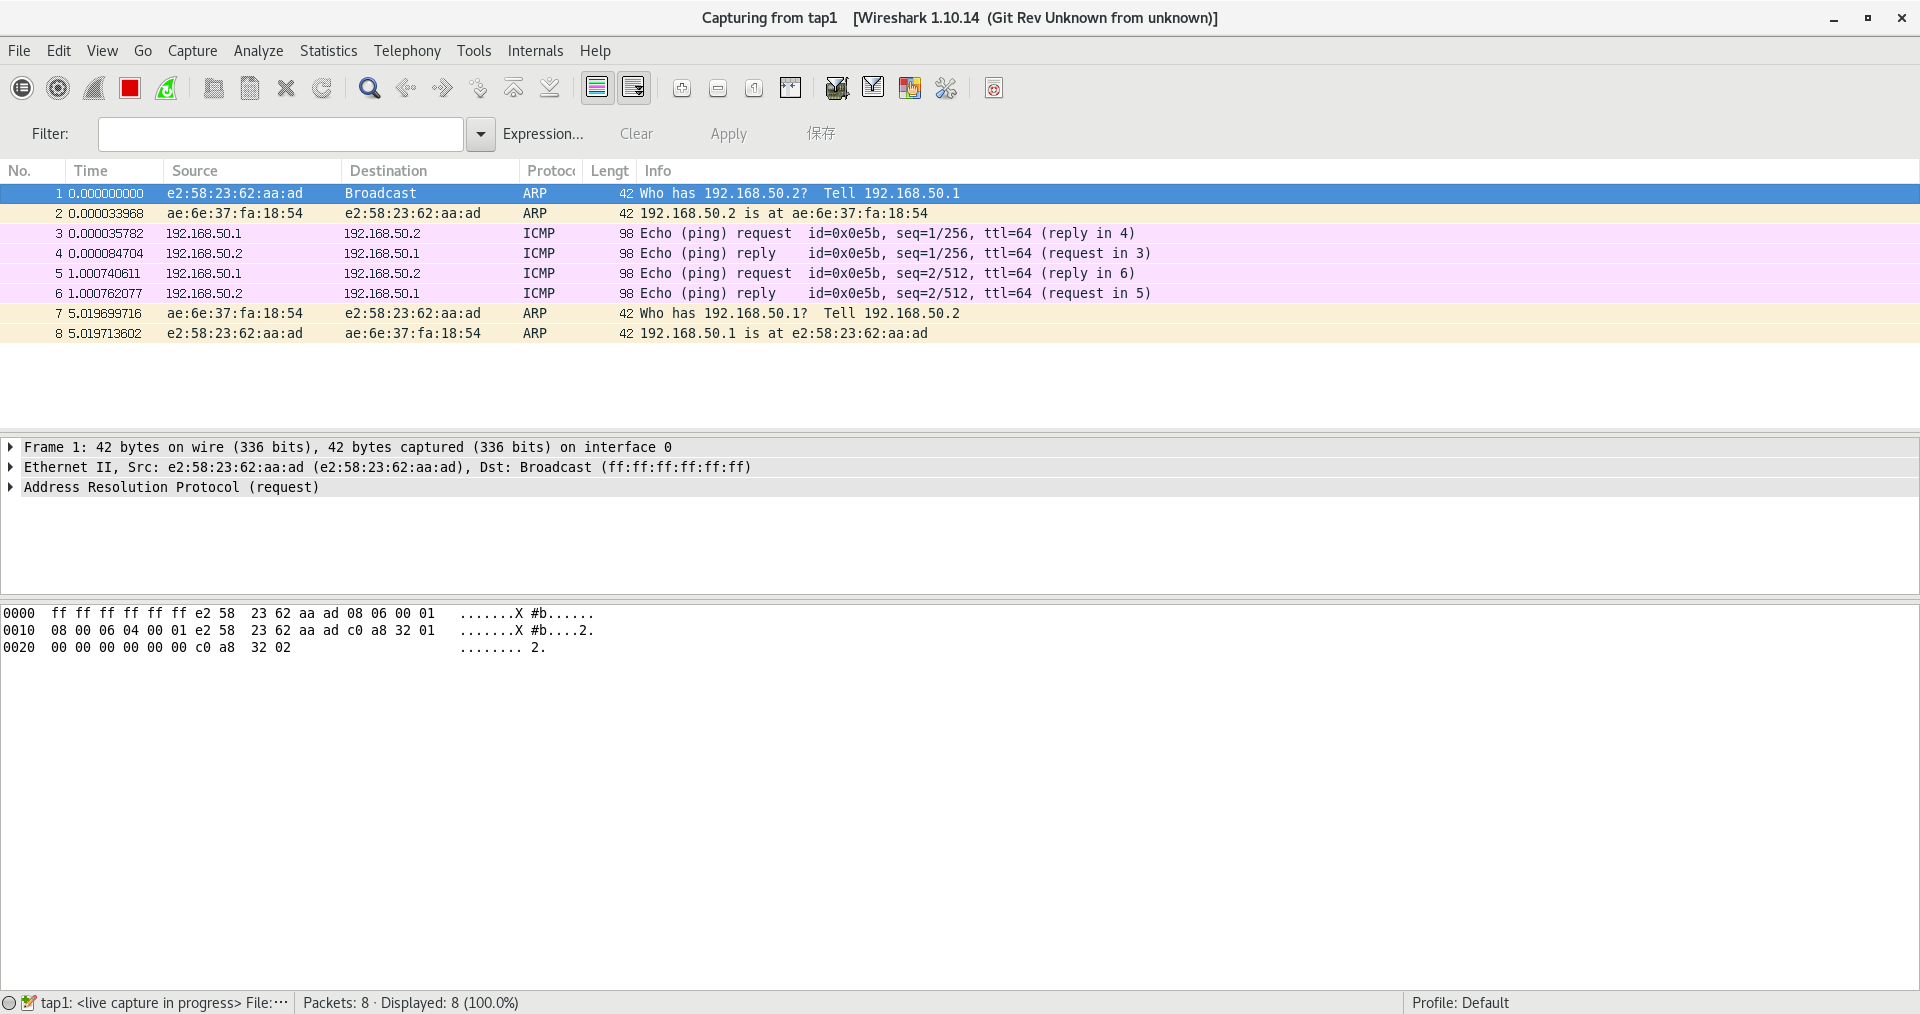This screenshot has height=1014, width=1920.
Task: Go back in packet history
Action: click(x=406, y=89)
